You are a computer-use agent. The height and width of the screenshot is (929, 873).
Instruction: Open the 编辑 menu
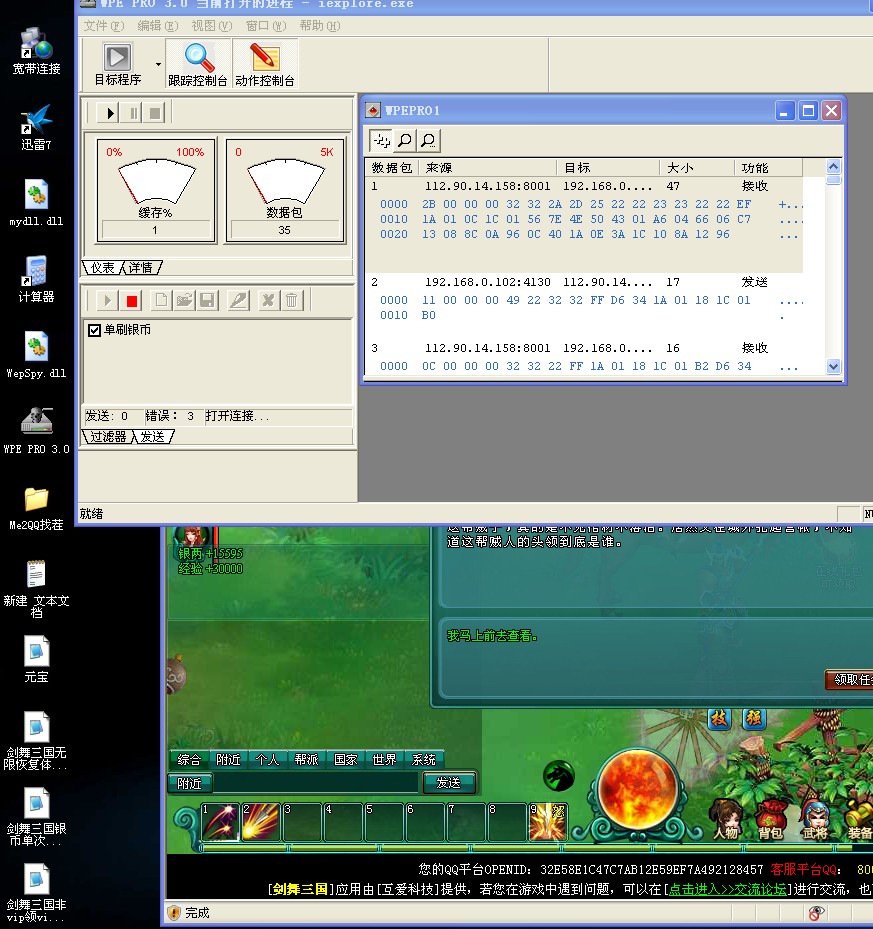point(158,26)
